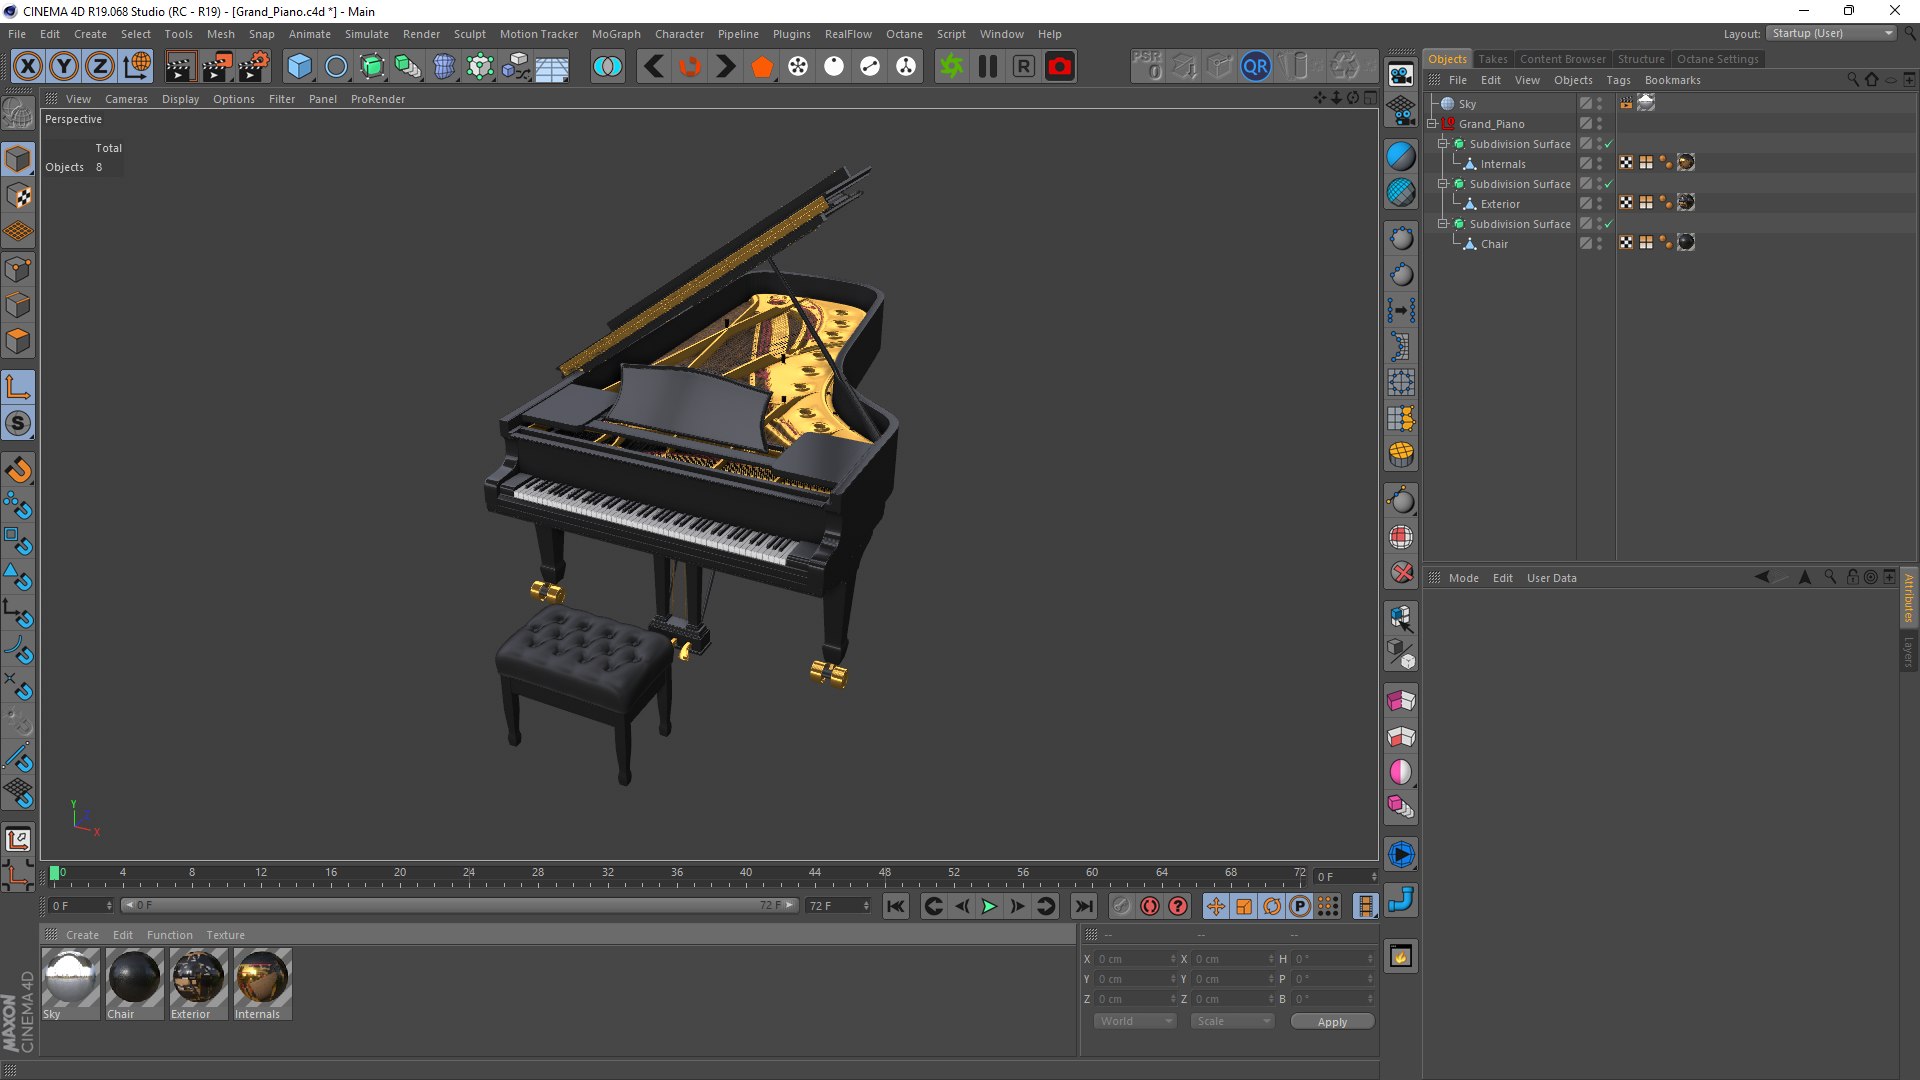Click the Floor and sky environment icon

552,67
